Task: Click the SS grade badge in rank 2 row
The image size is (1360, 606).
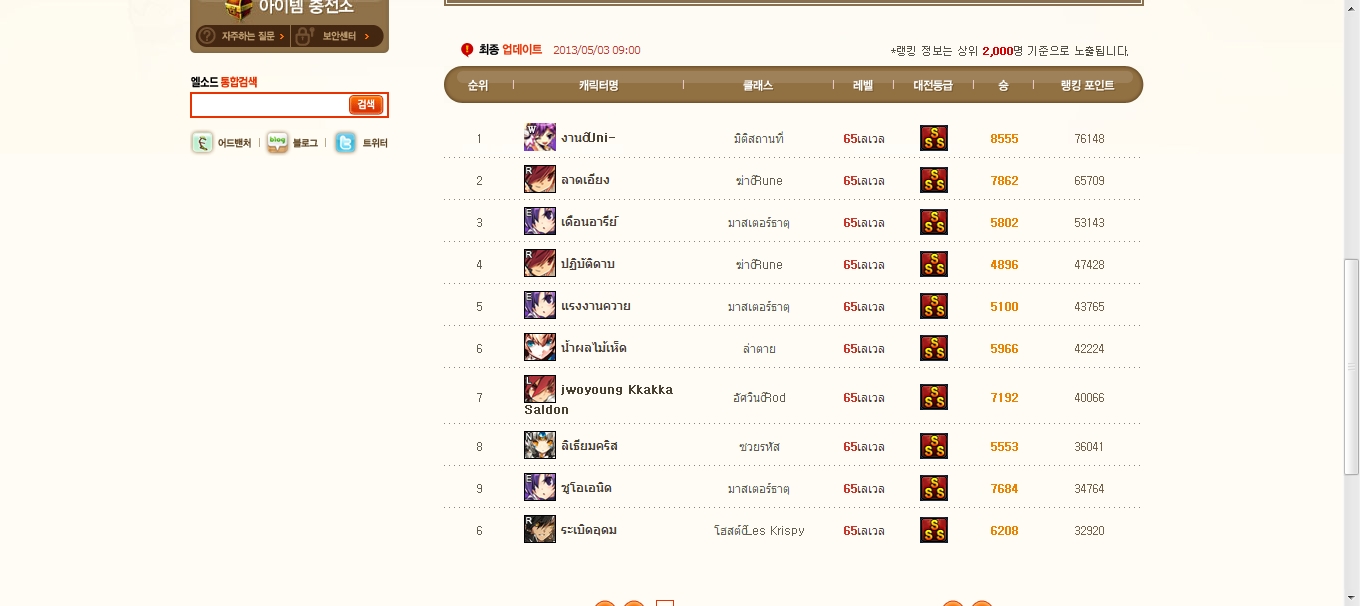Action: tap(934, 180)
